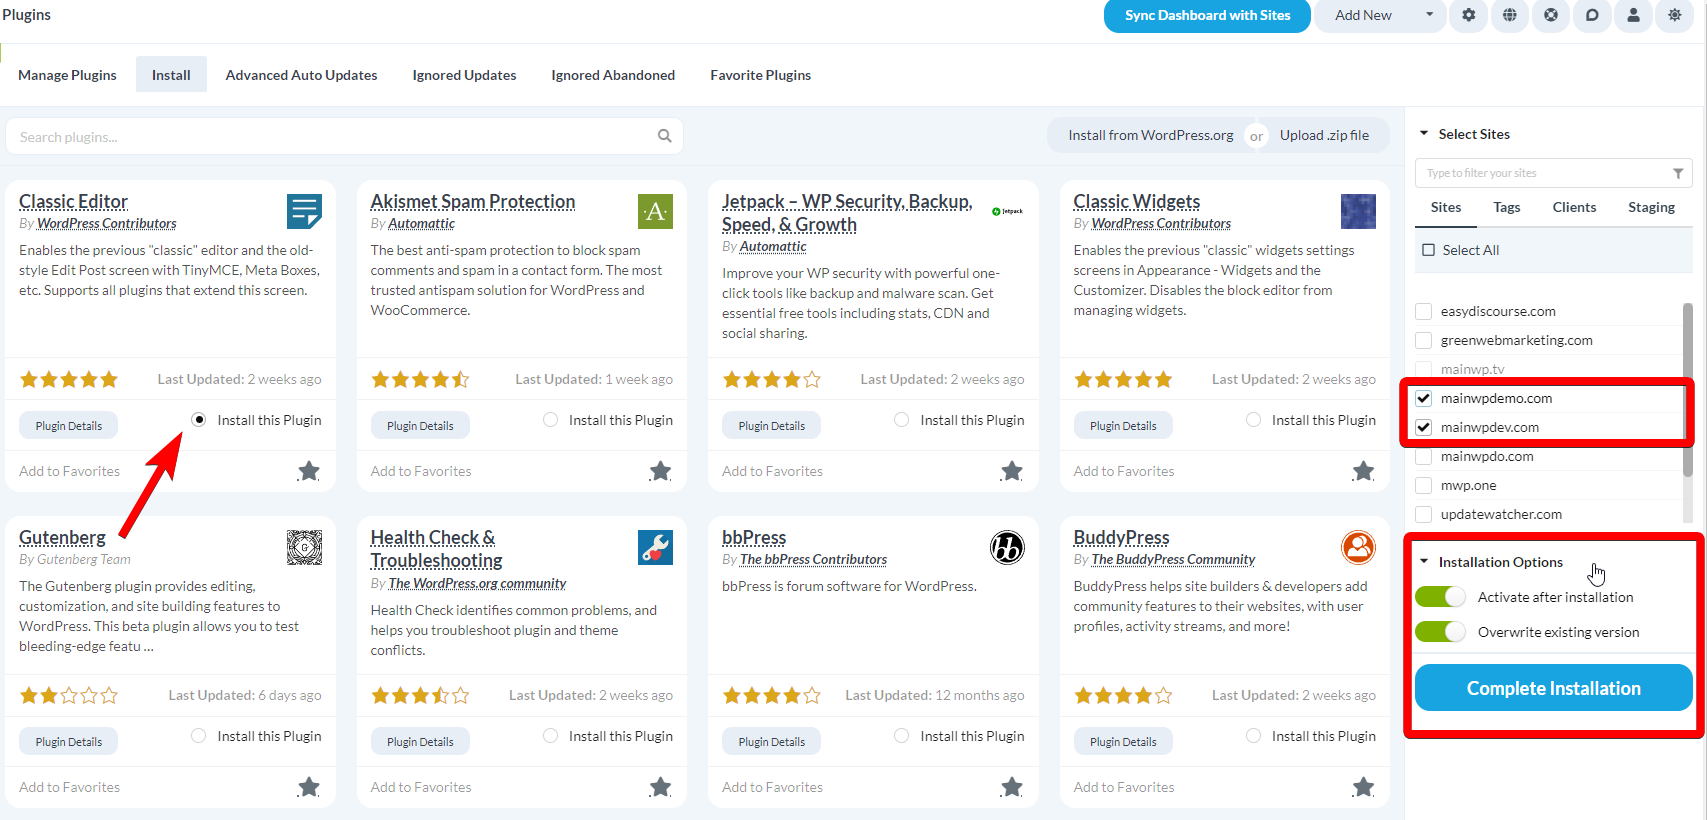
Task: Focus the filter your sites field
Action: click(1553, 173)
